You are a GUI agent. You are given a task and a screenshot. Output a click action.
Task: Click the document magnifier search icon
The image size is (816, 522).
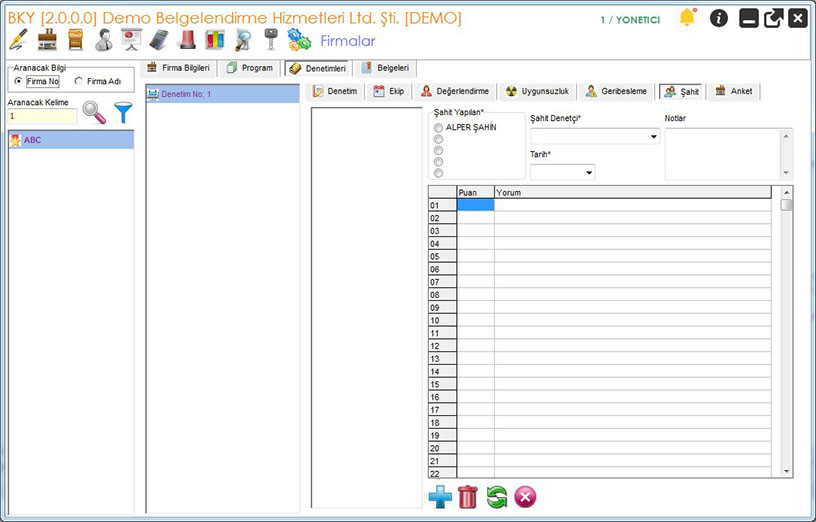click(243, 40)
